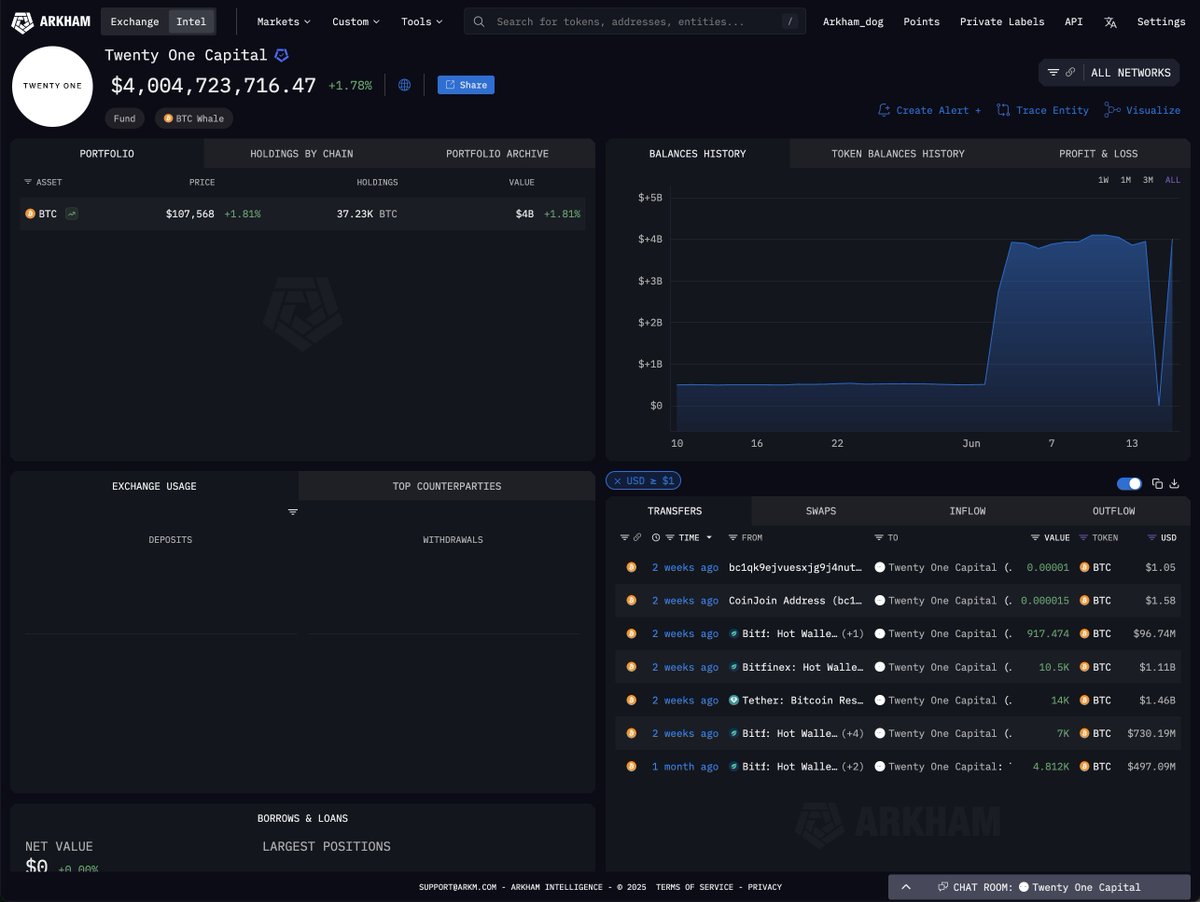Click the verified badge beside Twenty One Capital

(x=282, y=56)
